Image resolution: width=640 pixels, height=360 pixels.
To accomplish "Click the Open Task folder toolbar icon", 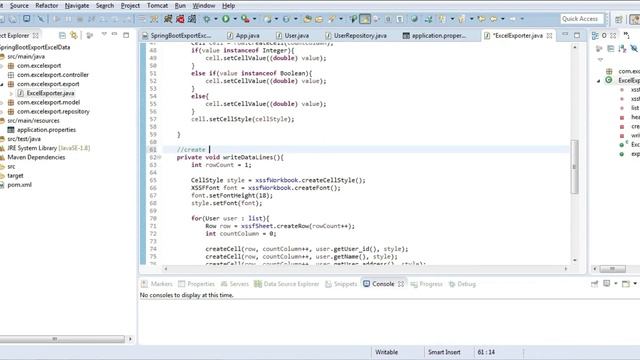I will point(319,19).
